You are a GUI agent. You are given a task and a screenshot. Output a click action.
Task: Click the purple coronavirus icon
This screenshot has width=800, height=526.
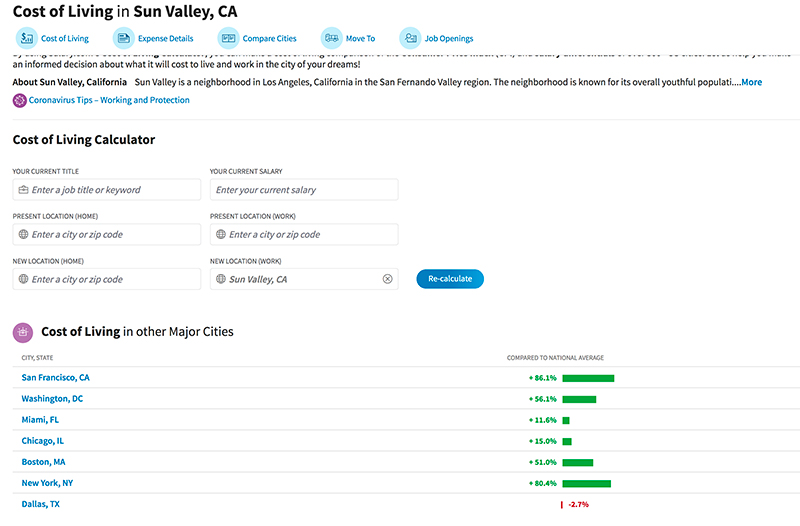pos(19,101)
